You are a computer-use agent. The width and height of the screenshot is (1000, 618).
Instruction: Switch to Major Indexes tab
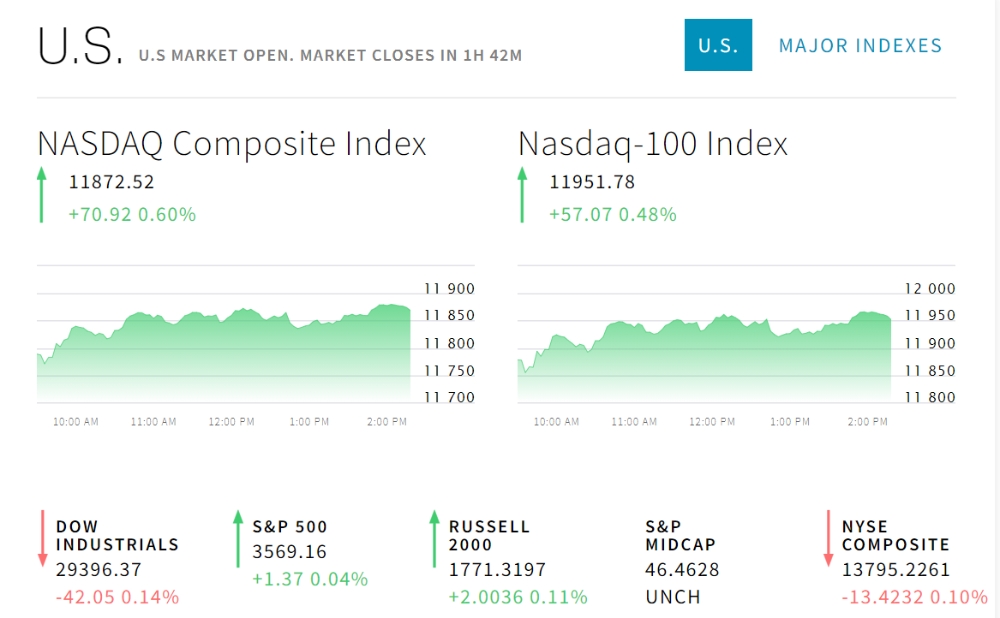[x=860, y=45]
